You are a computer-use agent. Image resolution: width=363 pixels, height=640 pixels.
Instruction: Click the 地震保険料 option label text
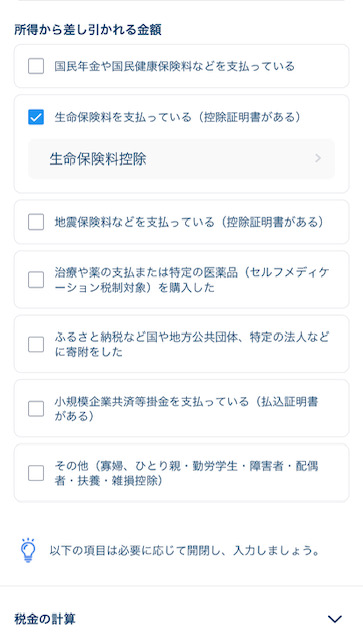pos(189,222)
